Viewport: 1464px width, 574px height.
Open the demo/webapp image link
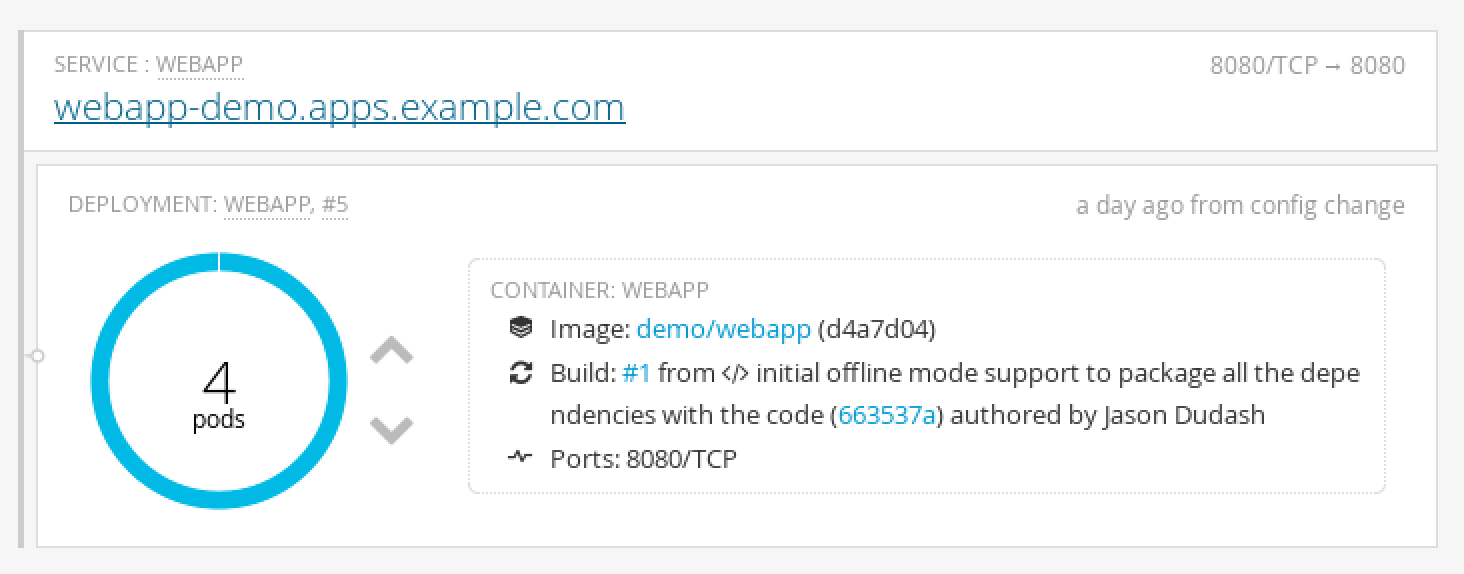pos(723,329)
